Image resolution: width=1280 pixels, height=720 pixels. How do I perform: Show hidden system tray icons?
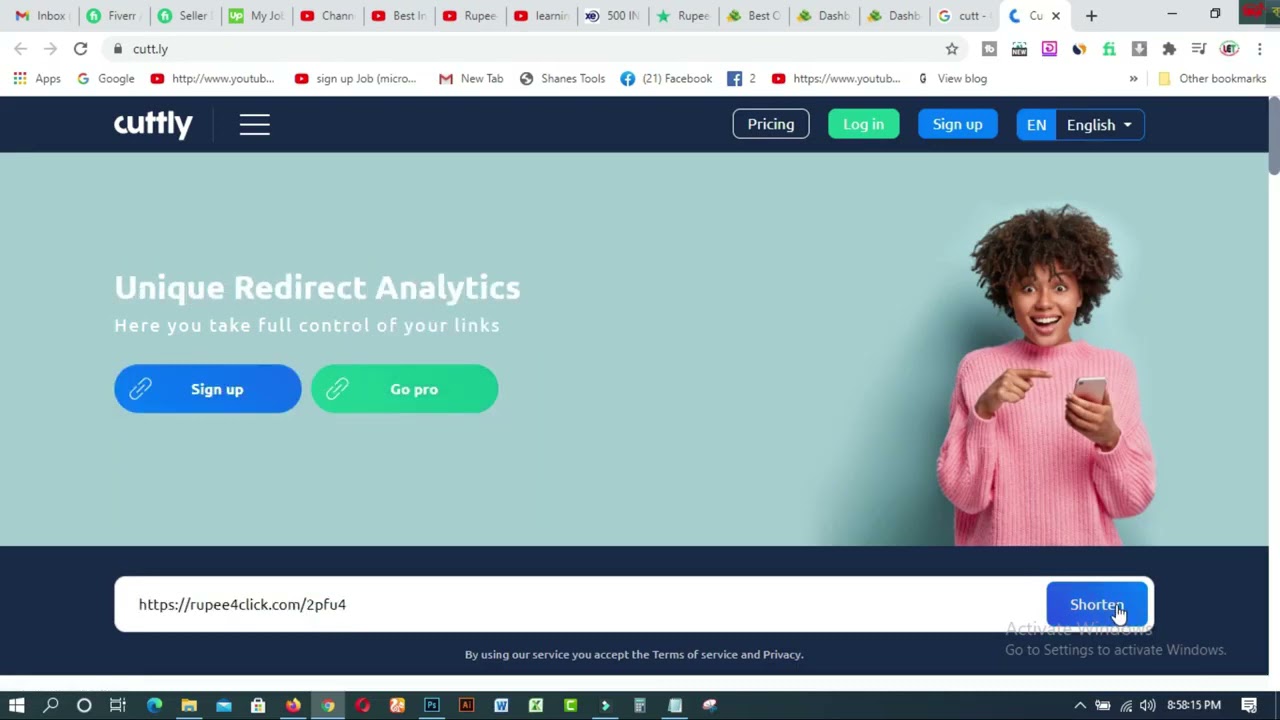[x=1080, y=705]
